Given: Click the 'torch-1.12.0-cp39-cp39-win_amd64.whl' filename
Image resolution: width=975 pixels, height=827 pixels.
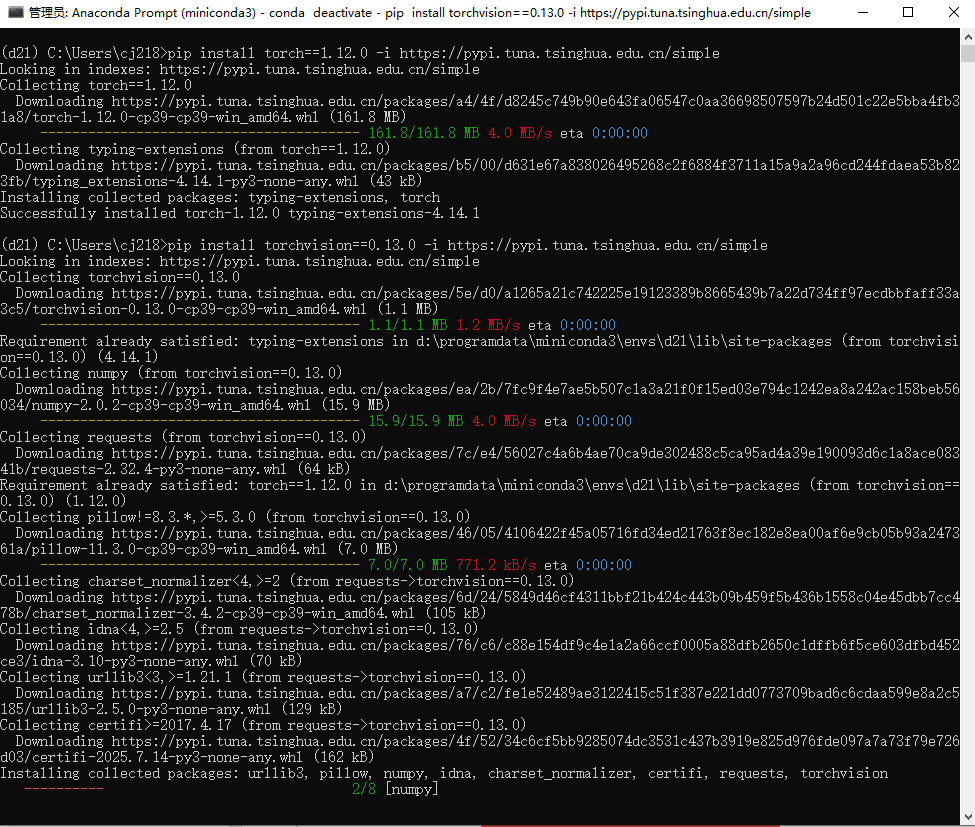Looking at the screenshot, I should click(175, 118).
